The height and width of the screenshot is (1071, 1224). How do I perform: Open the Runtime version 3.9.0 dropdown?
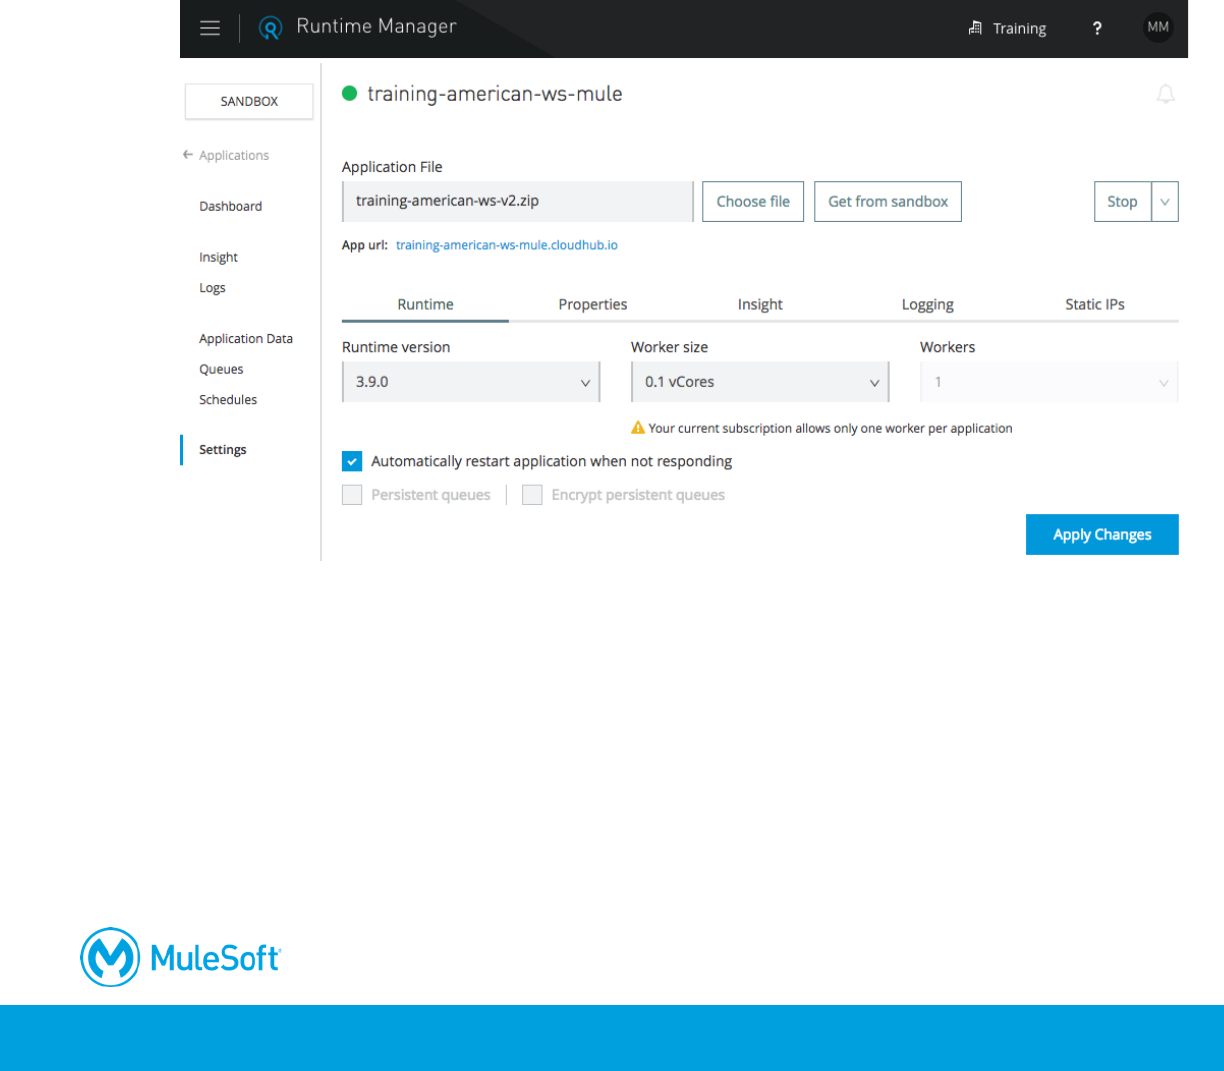(x=471, y=382)
